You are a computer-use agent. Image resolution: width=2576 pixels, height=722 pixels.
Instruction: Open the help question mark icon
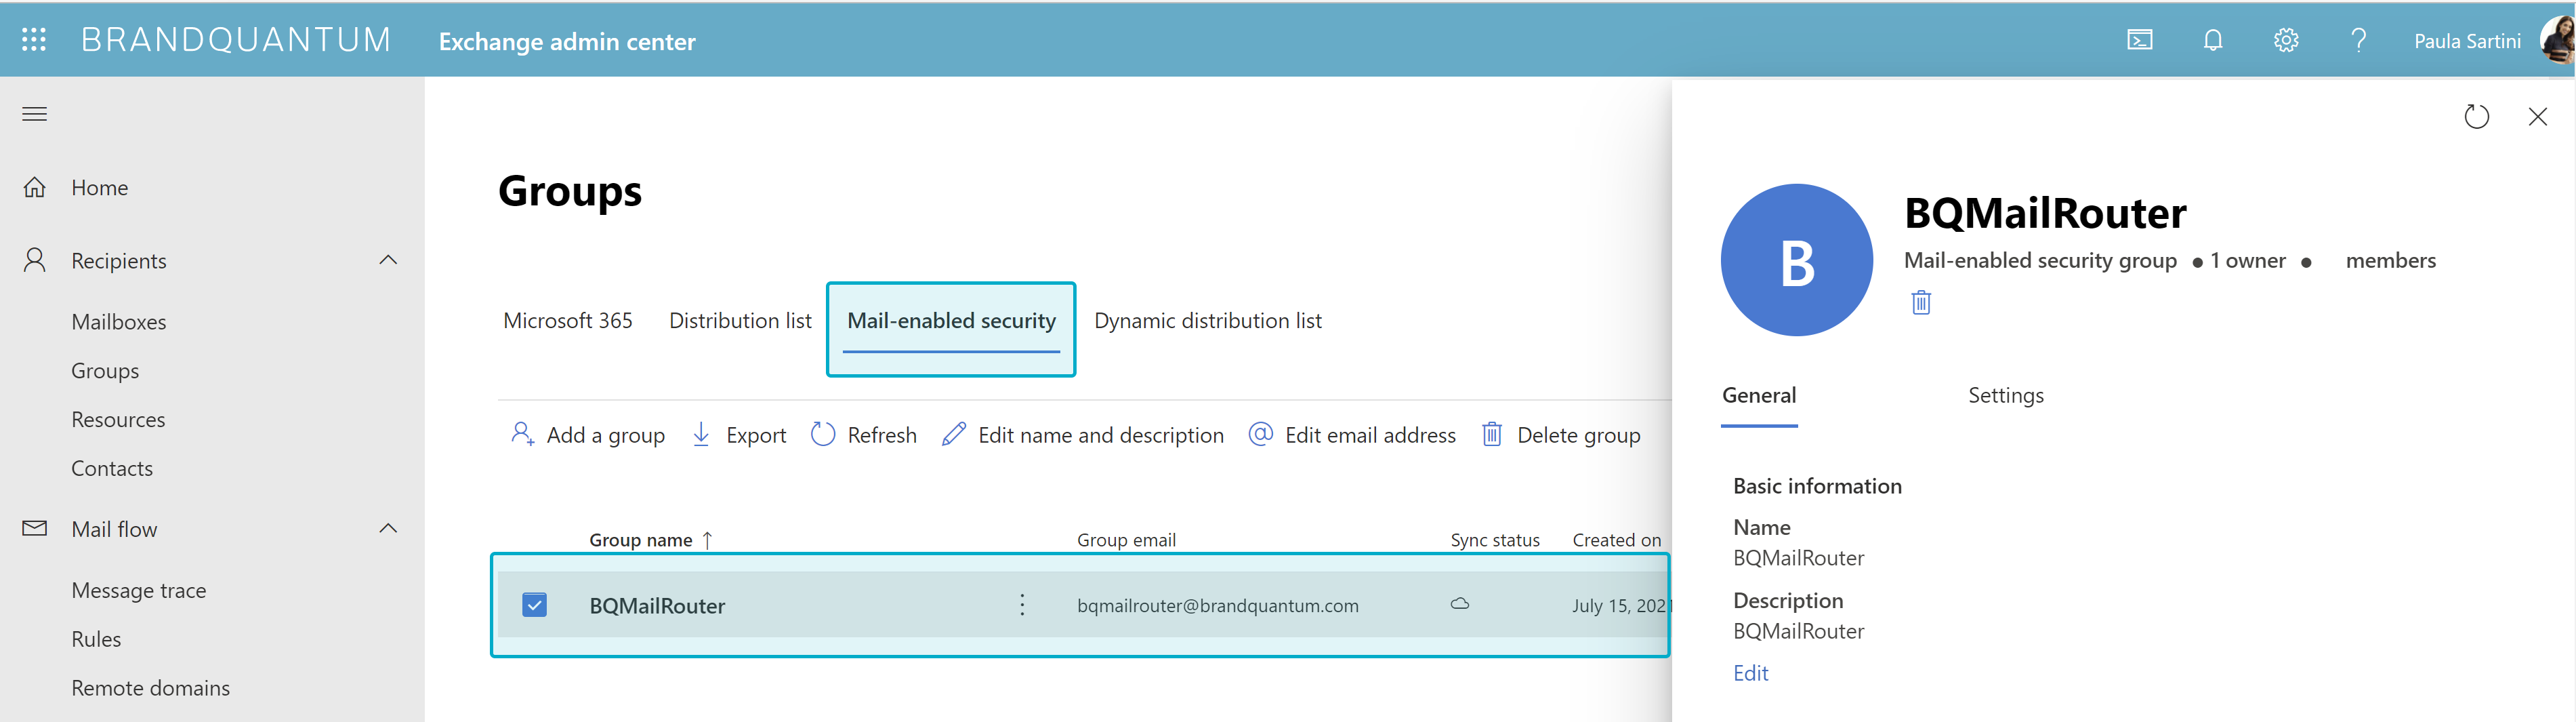[2358, 40]
